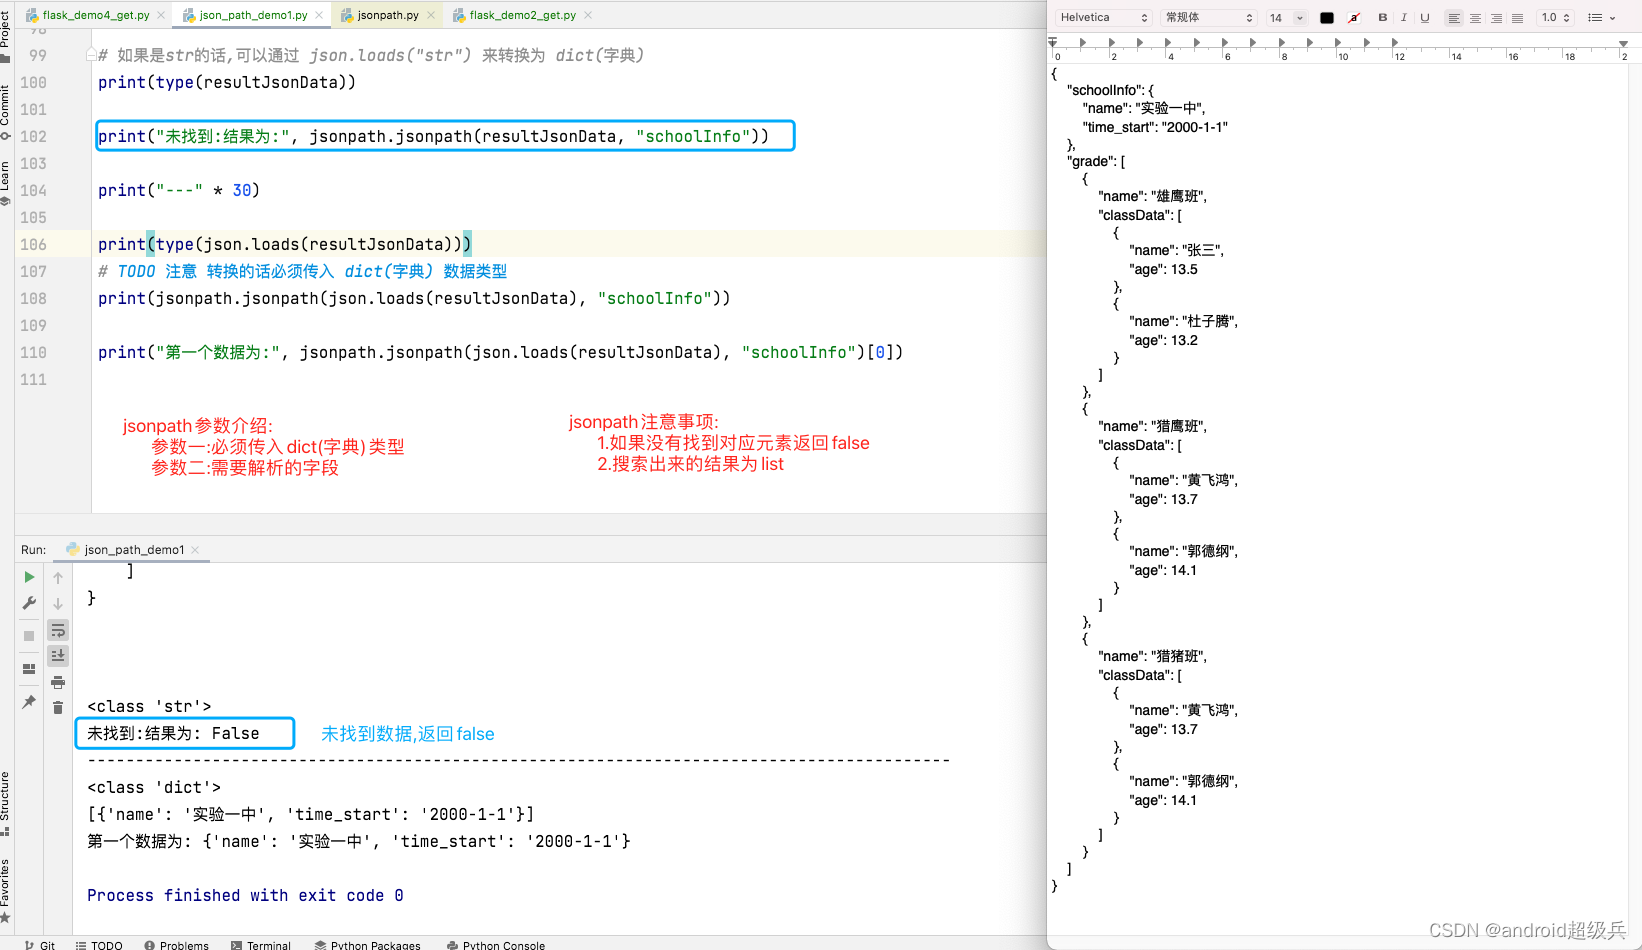Toggle scroll to end of console output
Viewport: 1642px width, 950px height.
tap(58, 655)
